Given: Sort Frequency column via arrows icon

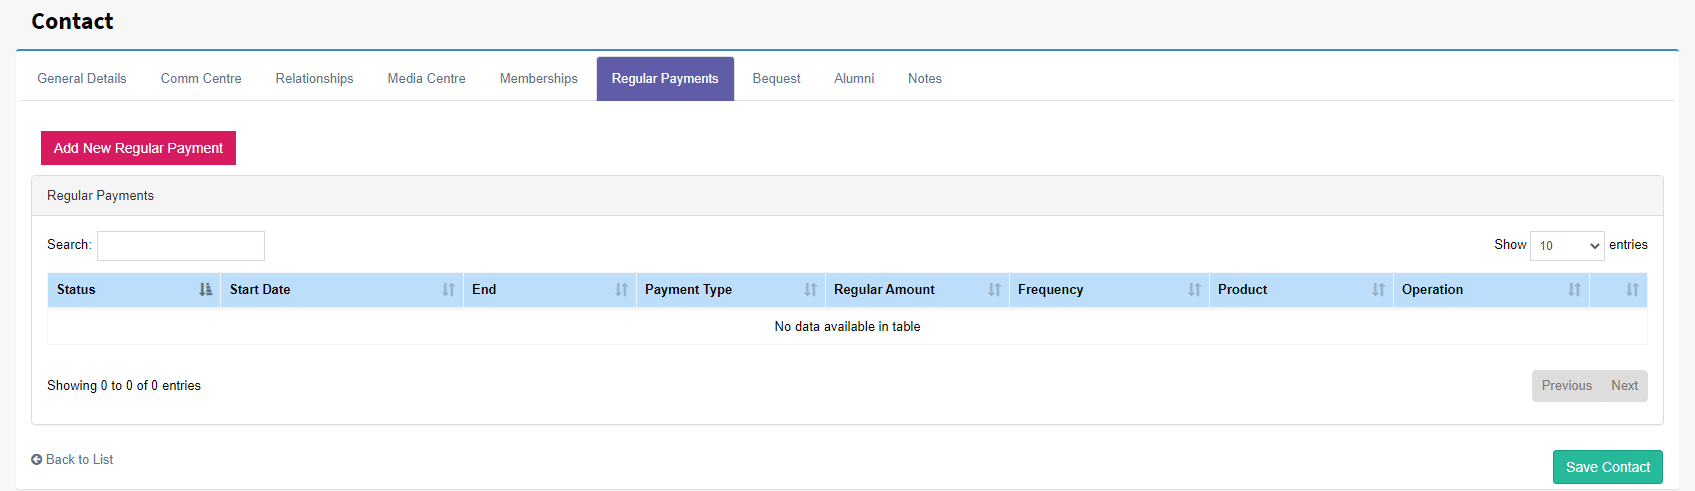Looking at the screenshot, I should (x=1195, y=290).
